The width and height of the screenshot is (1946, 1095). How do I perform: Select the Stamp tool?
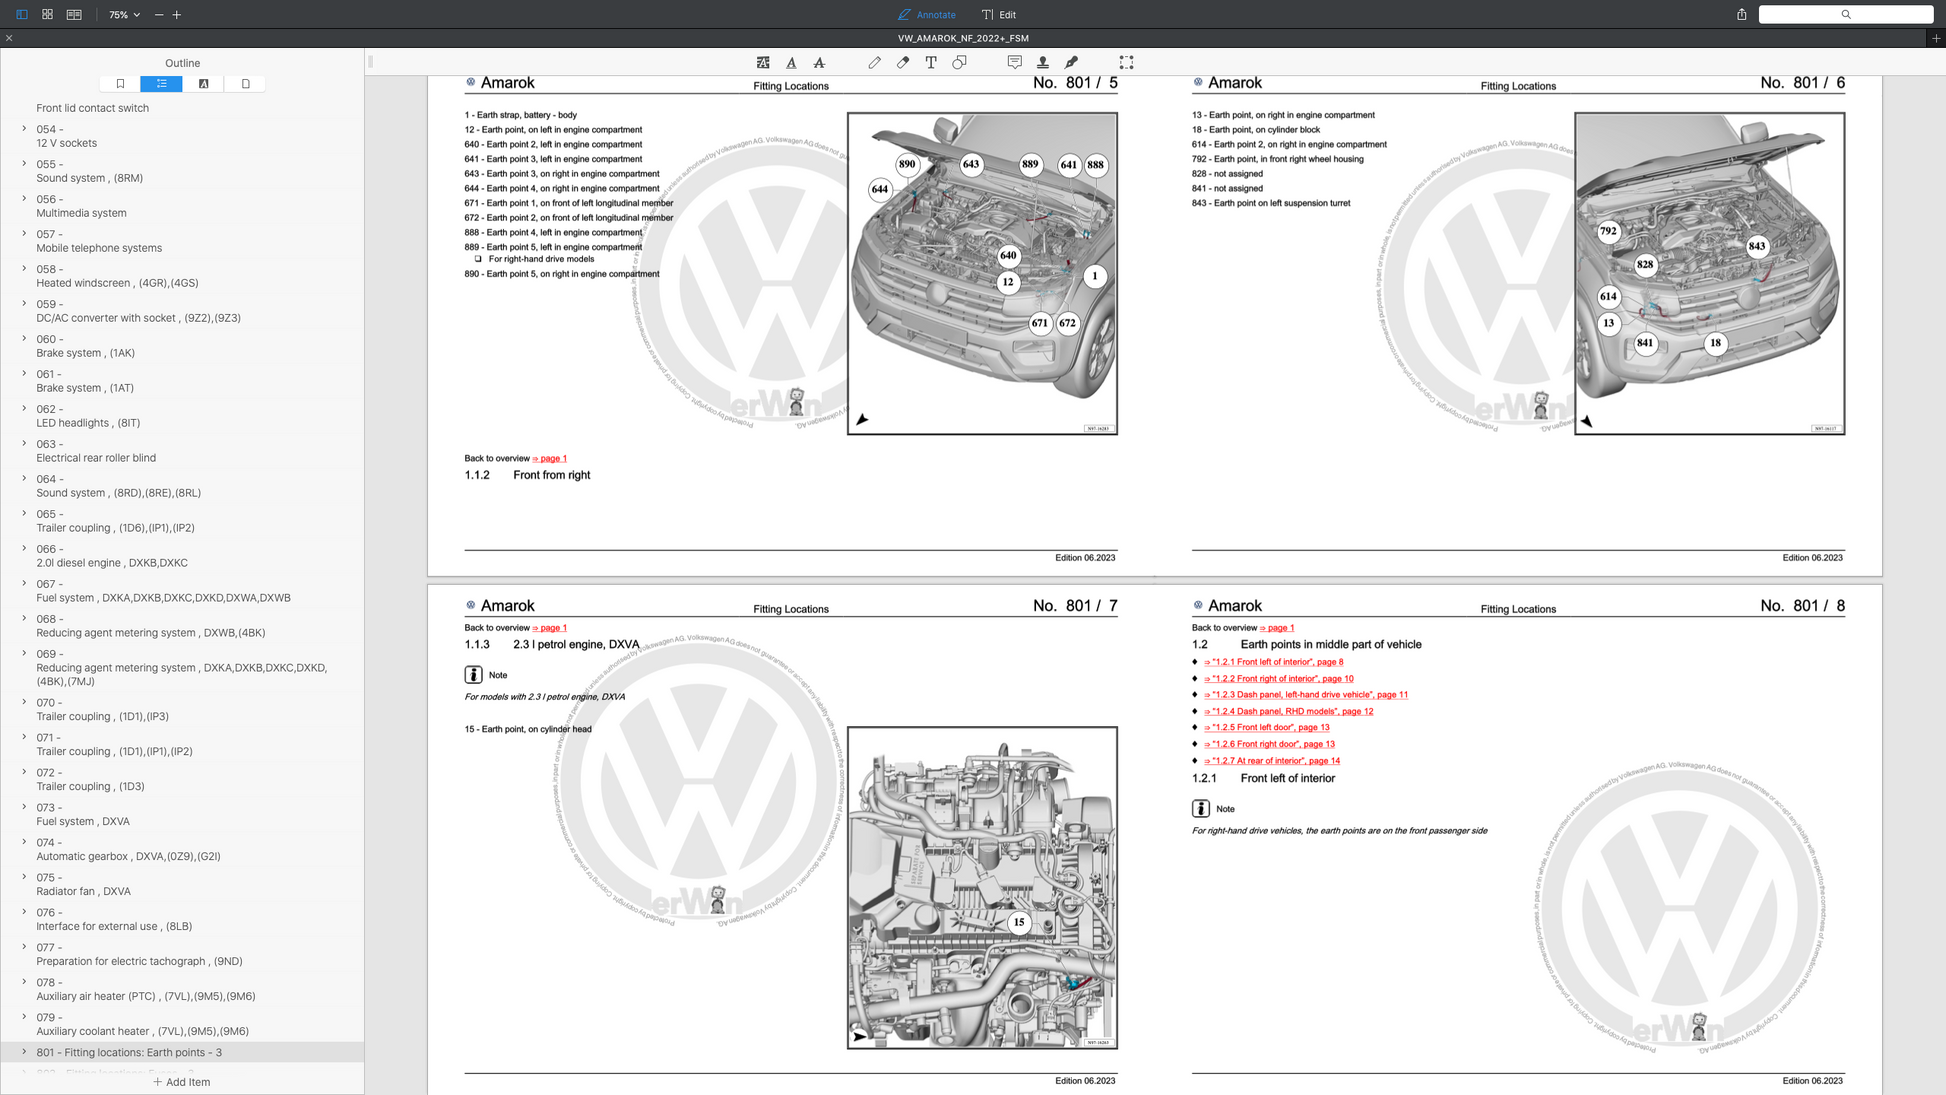point(1042,62)
